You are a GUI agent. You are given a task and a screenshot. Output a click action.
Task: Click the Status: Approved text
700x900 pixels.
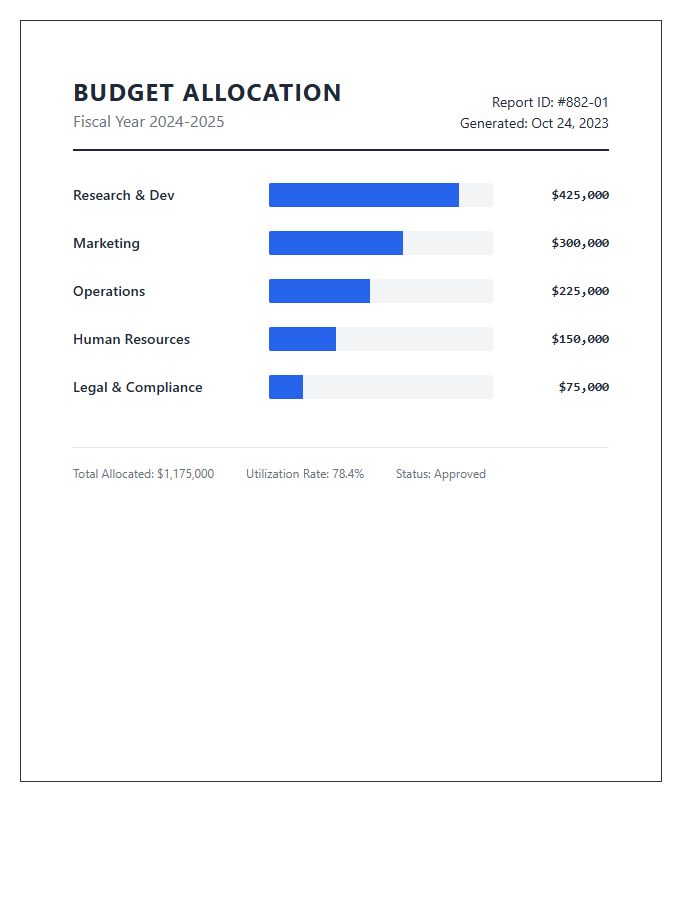pyautogui.click(x=441, y=474)
